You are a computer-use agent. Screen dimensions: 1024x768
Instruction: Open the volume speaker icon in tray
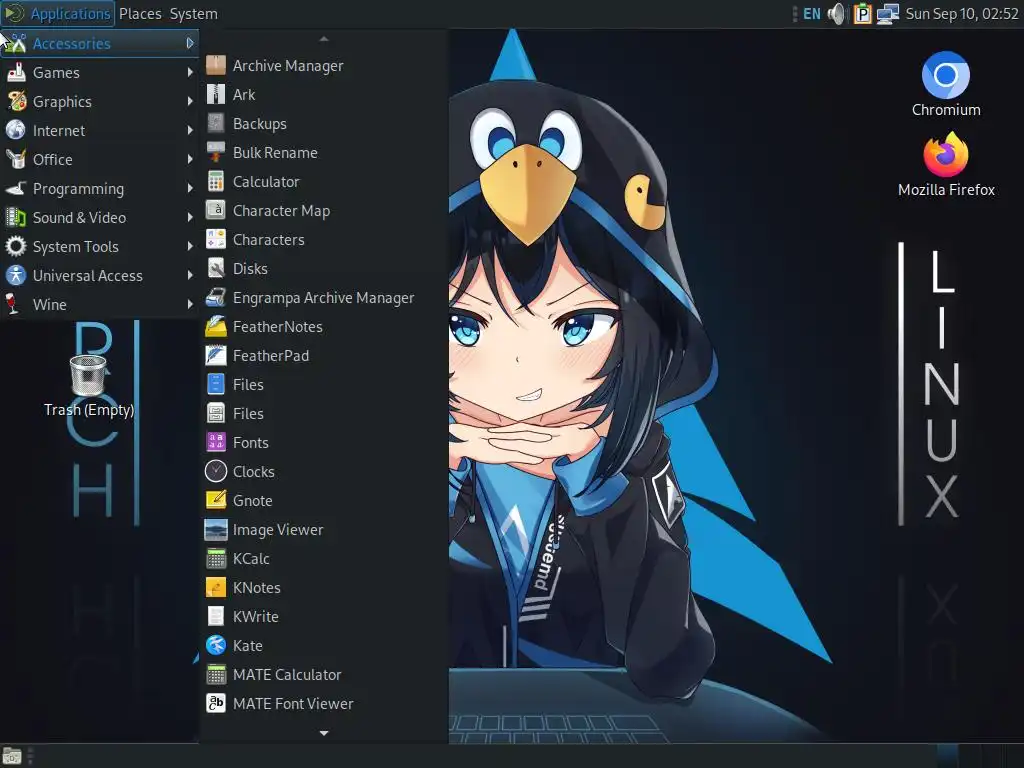point(837,14)
